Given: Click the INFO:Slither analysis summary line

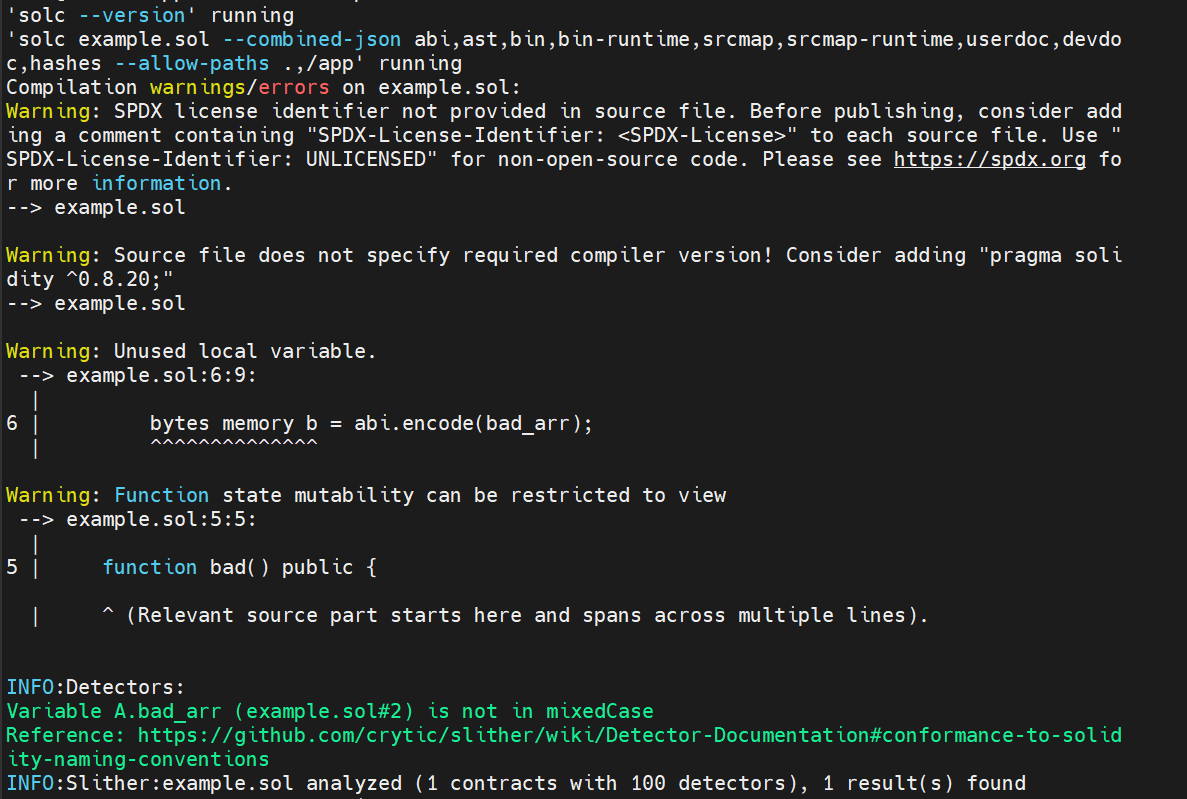Looking at the screenshot, I should click(515, 783).
